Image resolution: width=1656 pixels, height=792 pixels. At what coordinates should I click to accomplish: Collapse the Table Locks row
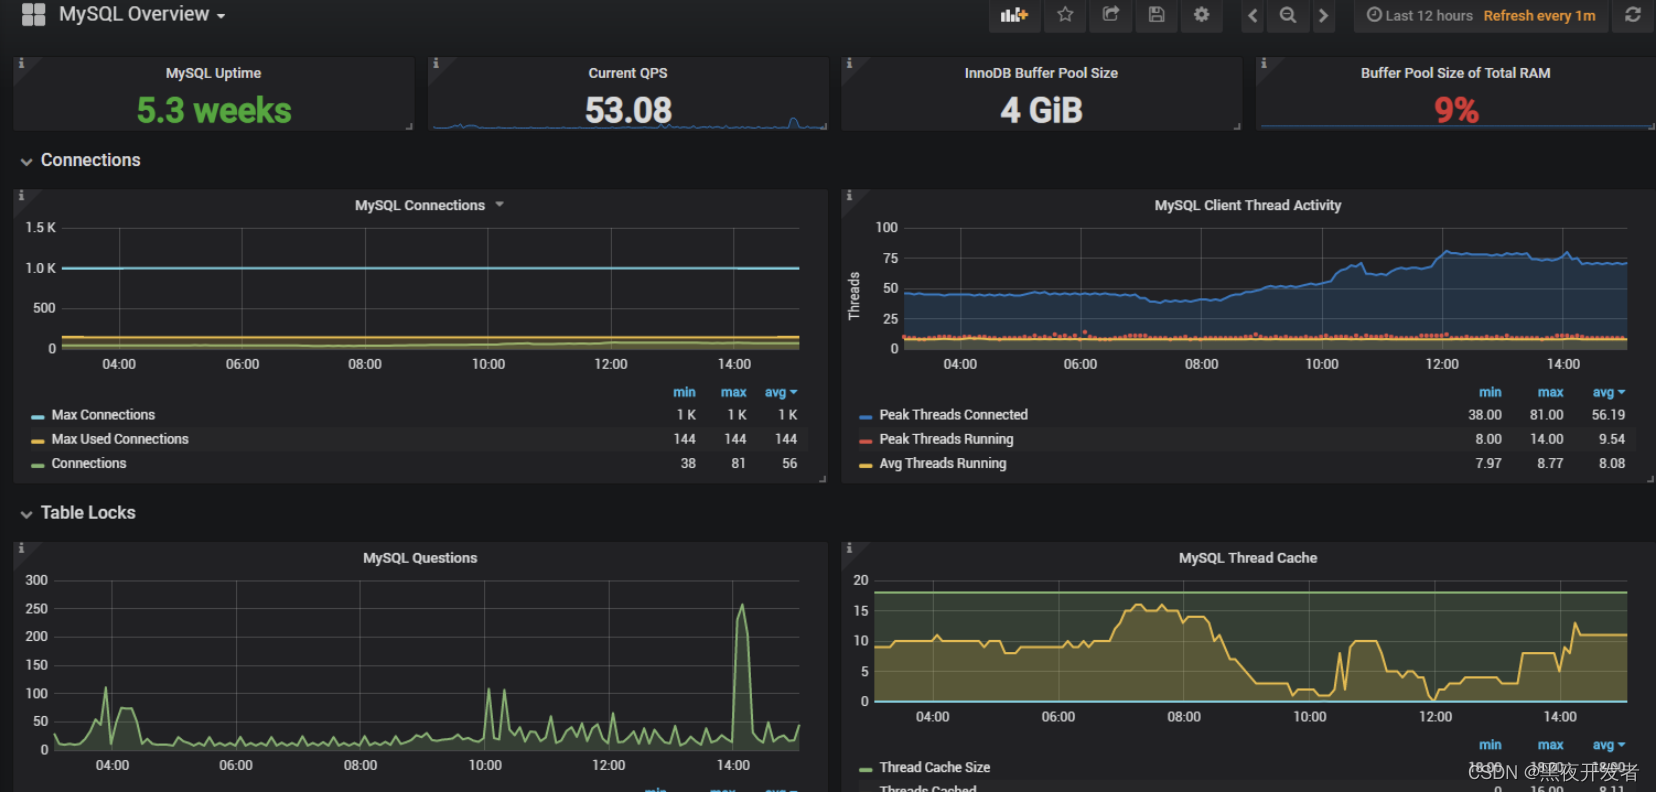click(78, 513)
